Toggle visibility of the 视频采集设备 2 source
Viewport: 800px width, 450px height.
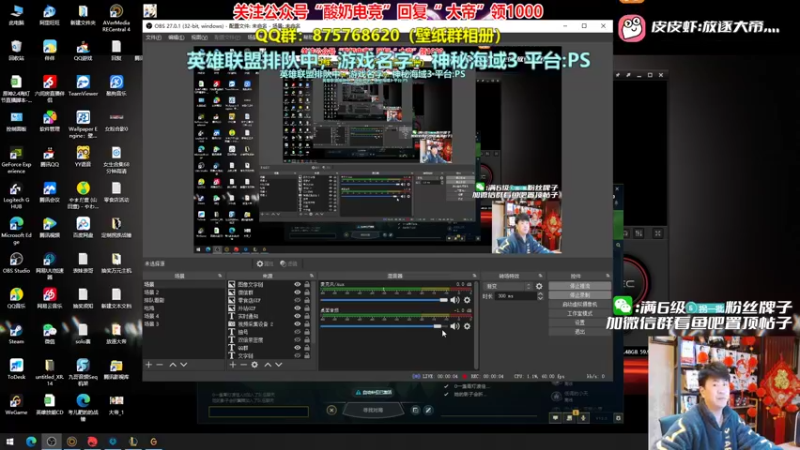click(297, 324)
